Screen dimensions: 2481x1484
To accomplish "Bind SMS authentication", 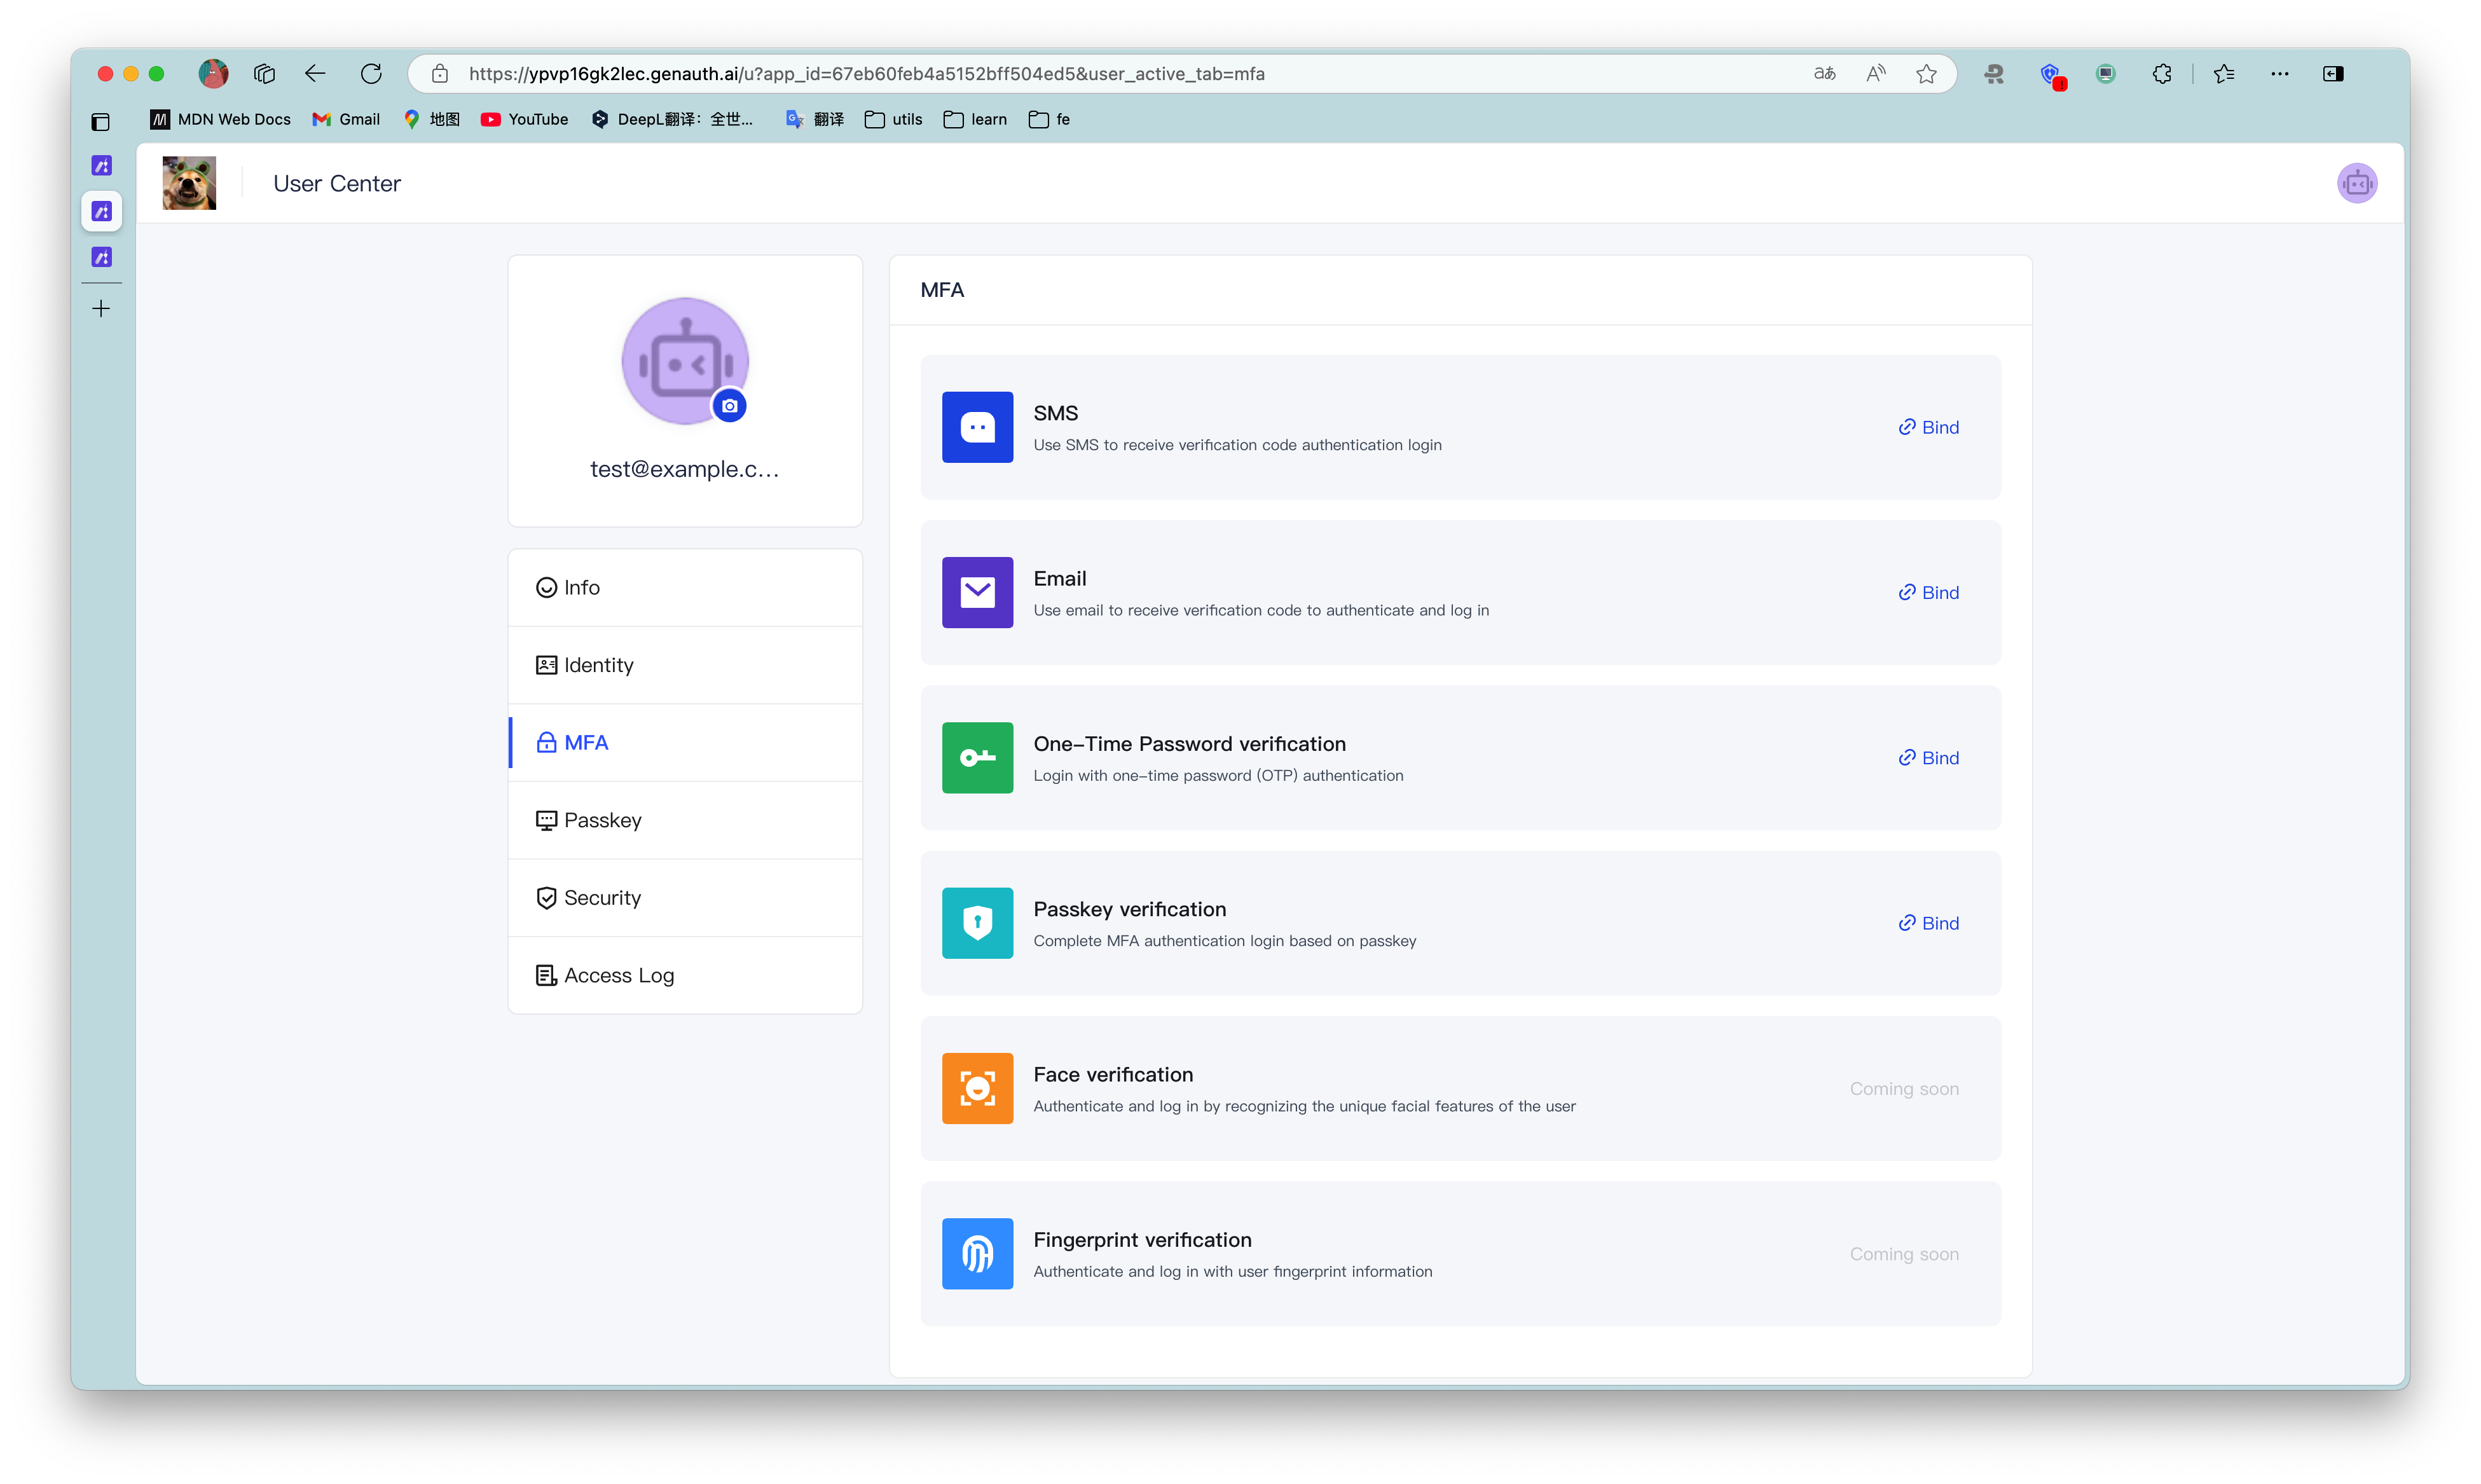I will tap(1928, 427).
